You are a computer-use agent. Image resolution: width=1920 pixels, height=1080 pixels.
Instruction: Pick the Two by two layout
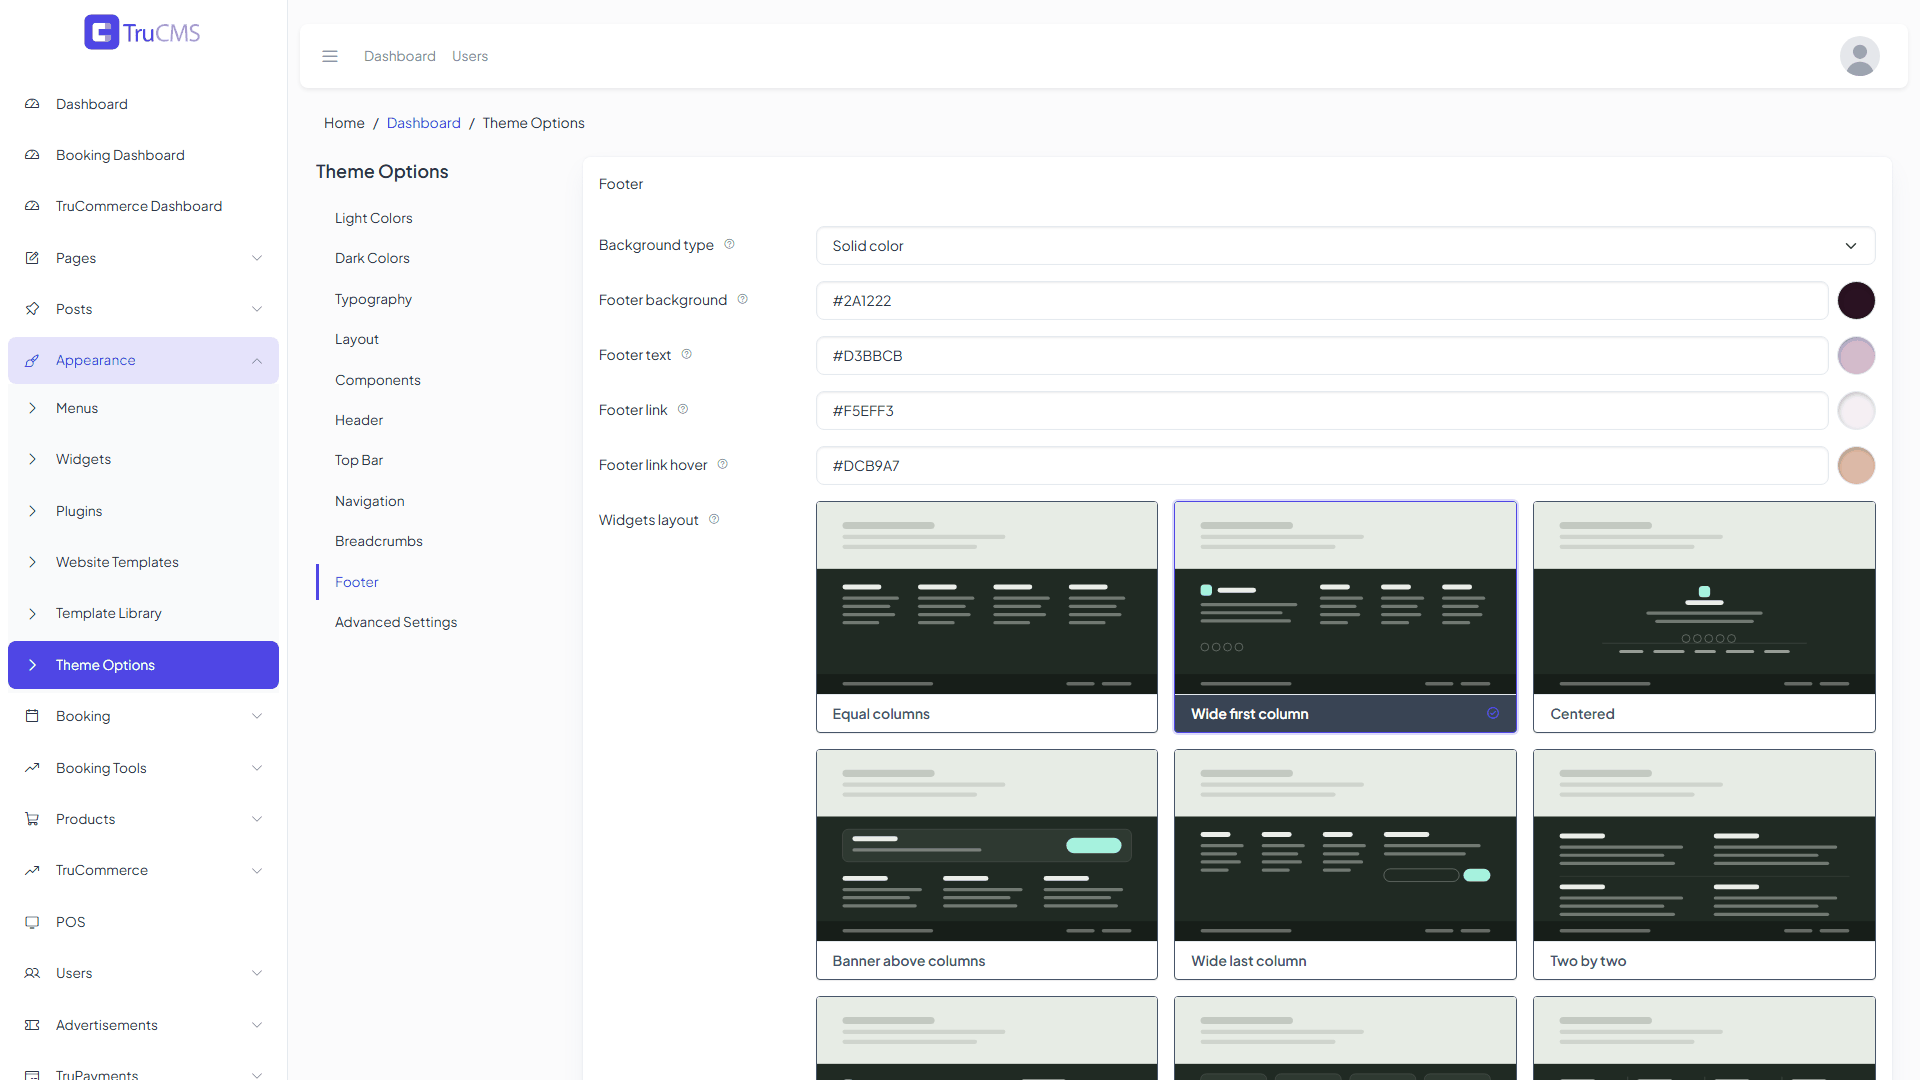pyautogui.click(x=1704, y=864)
